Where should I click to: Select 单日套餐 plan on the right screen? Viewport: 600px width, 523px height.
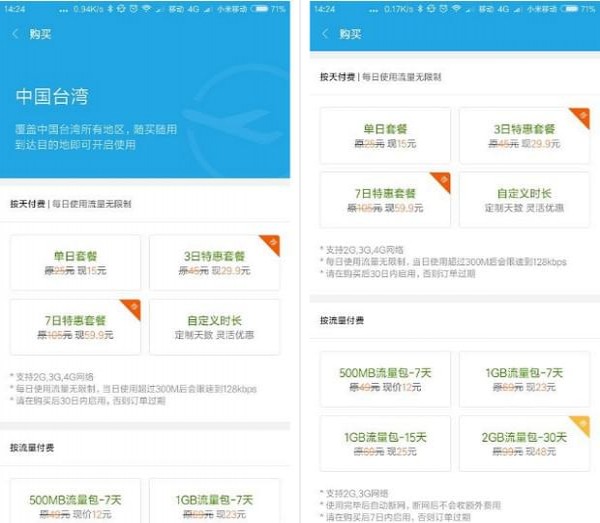[x=385, y=136]
